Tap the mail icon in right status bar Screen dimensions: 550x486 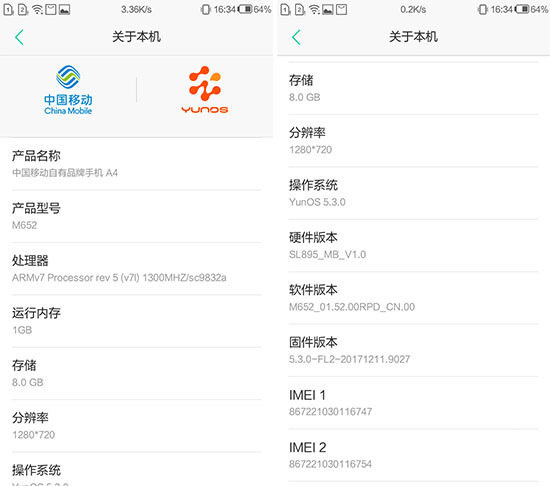pyautogui.click(x=342, y=9)
